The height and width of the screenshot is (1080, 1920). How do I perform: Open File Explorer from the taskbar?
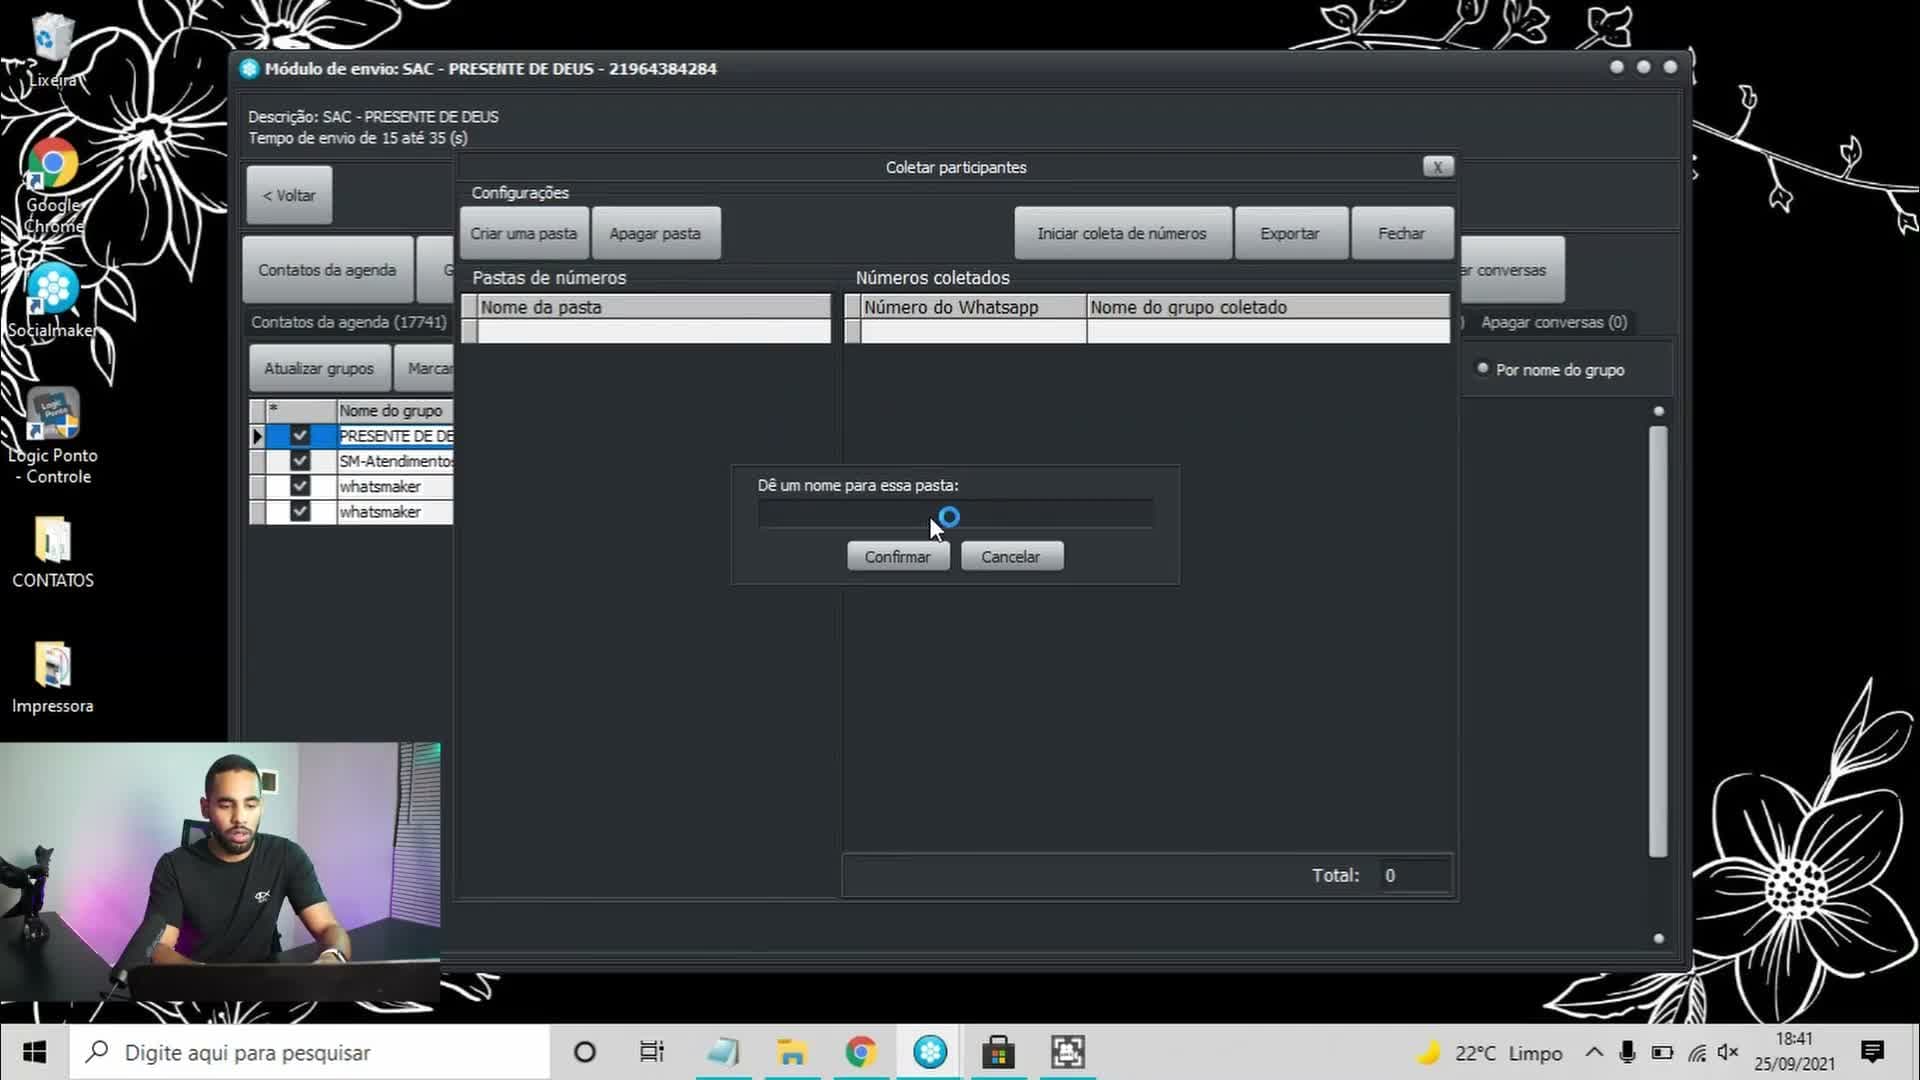point(792,1052)
